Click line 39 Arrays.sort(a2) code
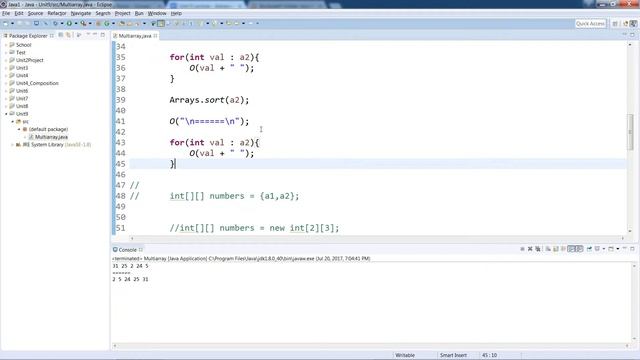The image size is (640, 360). (x=209, y=100)
